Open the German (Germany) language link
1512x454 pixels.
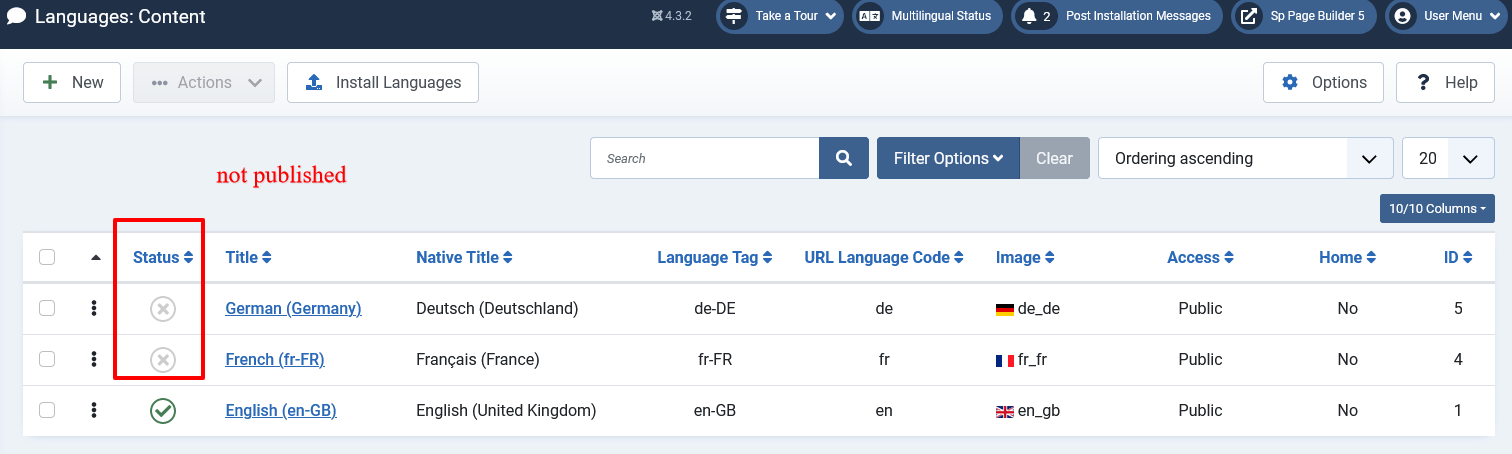(293, 308)
